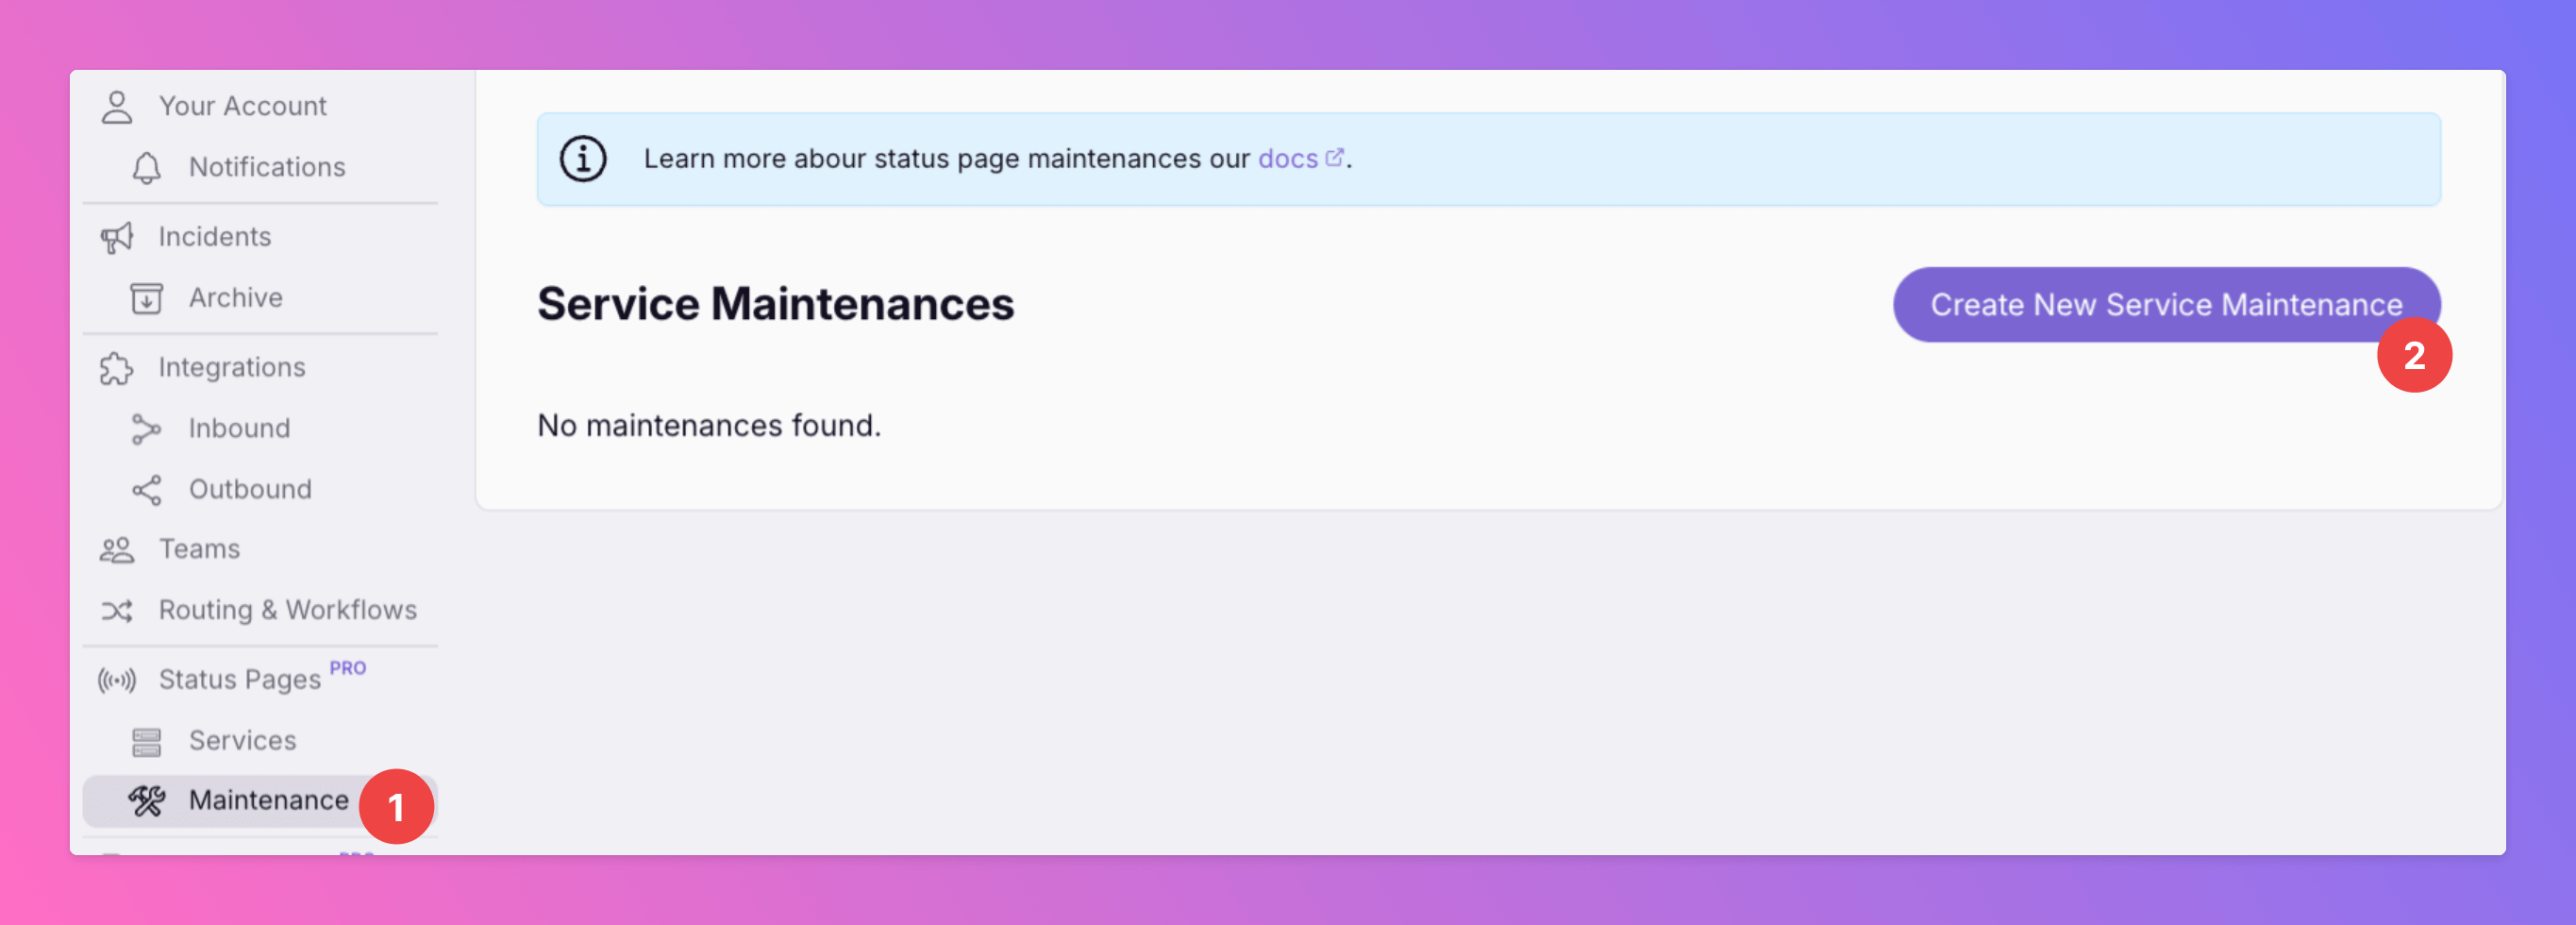This screenshot has width=2576, height=925.
Task: Click the Your Account person icon
Action: (x=117, y=107)
